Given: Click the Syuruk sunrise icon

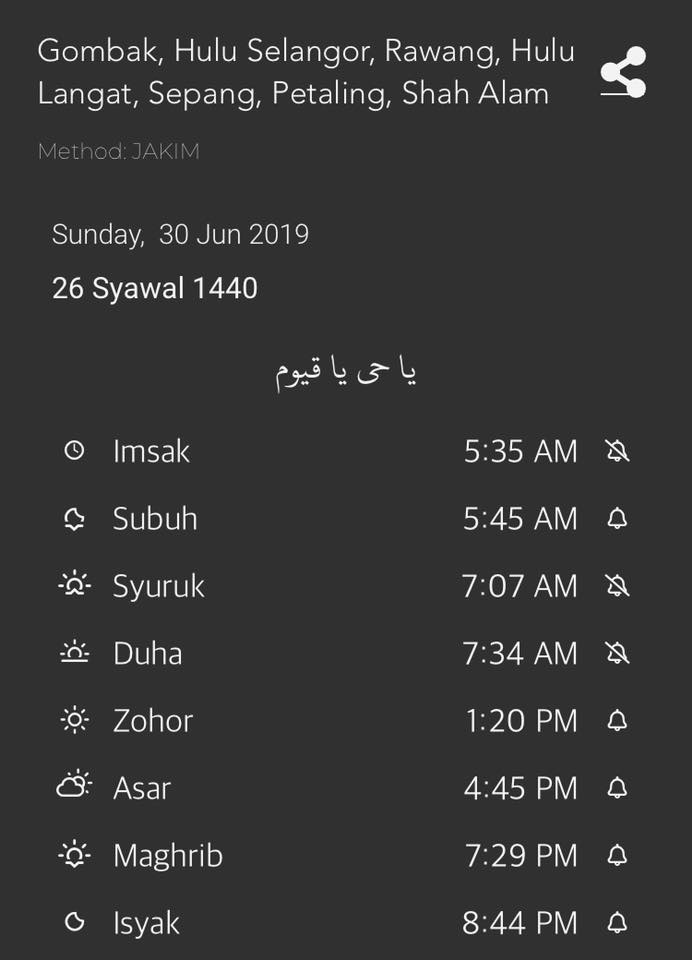Looking at the screenshot, I should 74,585.
